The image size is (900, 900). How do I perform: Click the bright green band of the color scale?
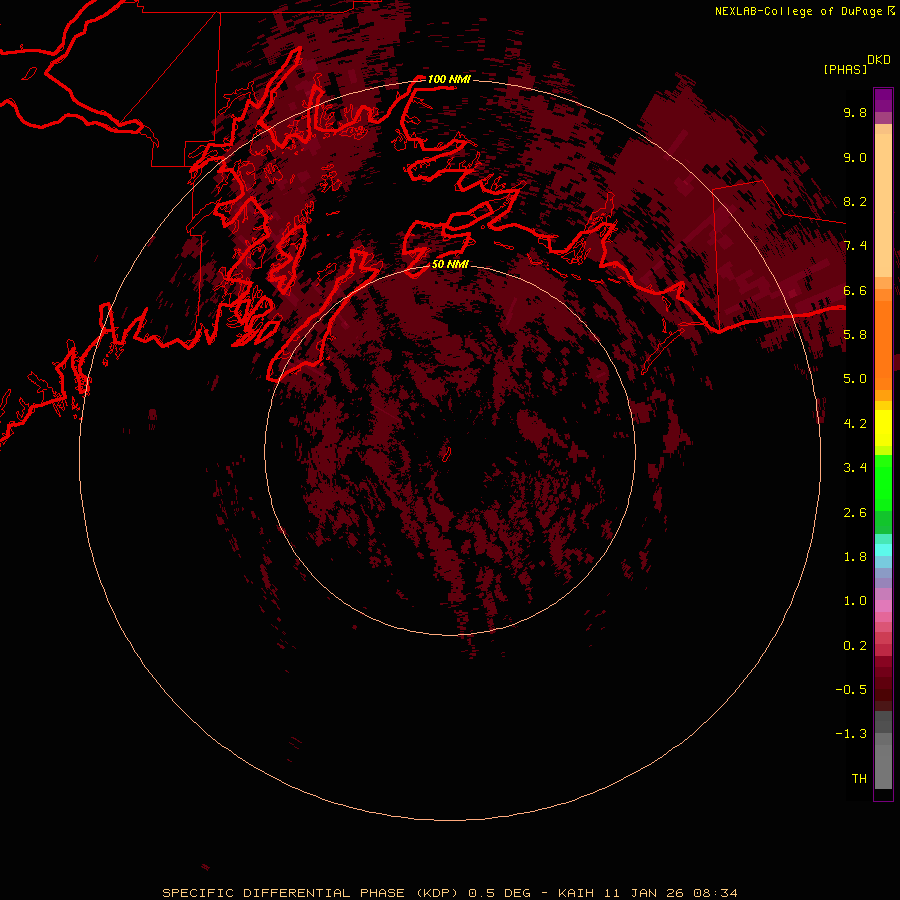point(883,482)
